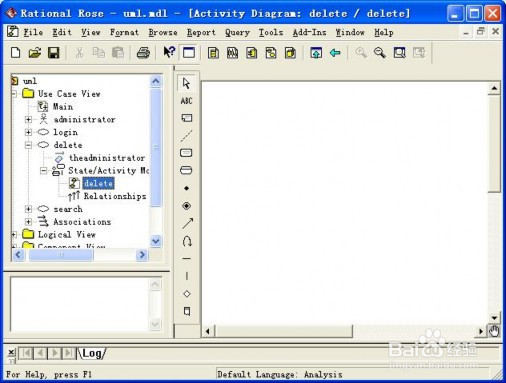Select the Start State dot tool
This screenshot has width=506, height=383.
point(186,188)
